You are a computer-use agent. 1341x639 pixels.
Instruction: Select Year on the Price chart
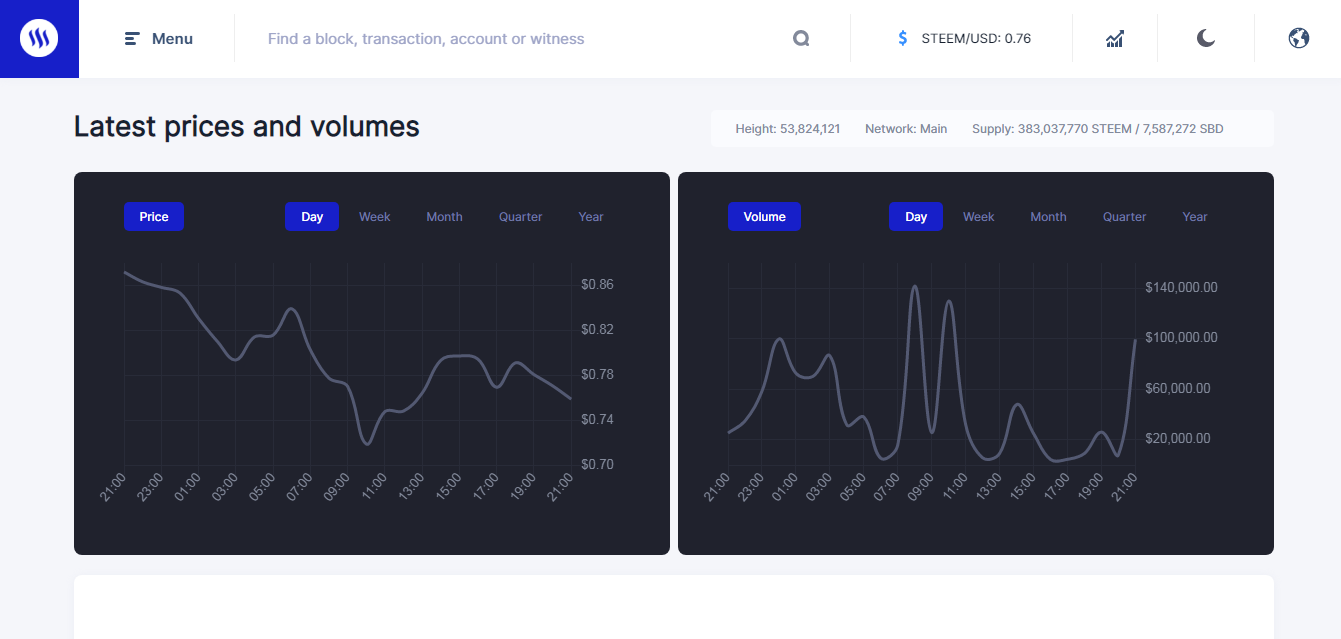[591, 217]
